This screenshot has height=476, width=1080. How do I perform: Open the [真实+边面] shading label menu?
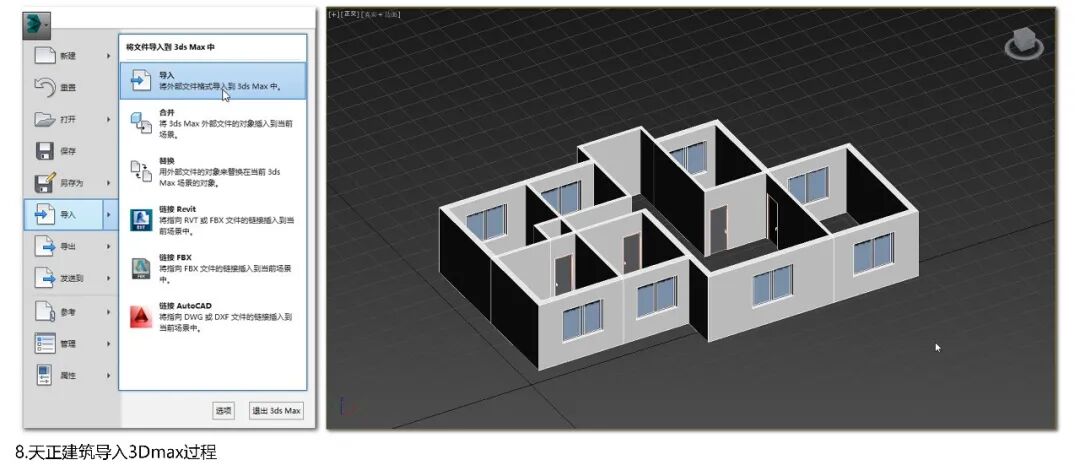click(x=381, y=14)
